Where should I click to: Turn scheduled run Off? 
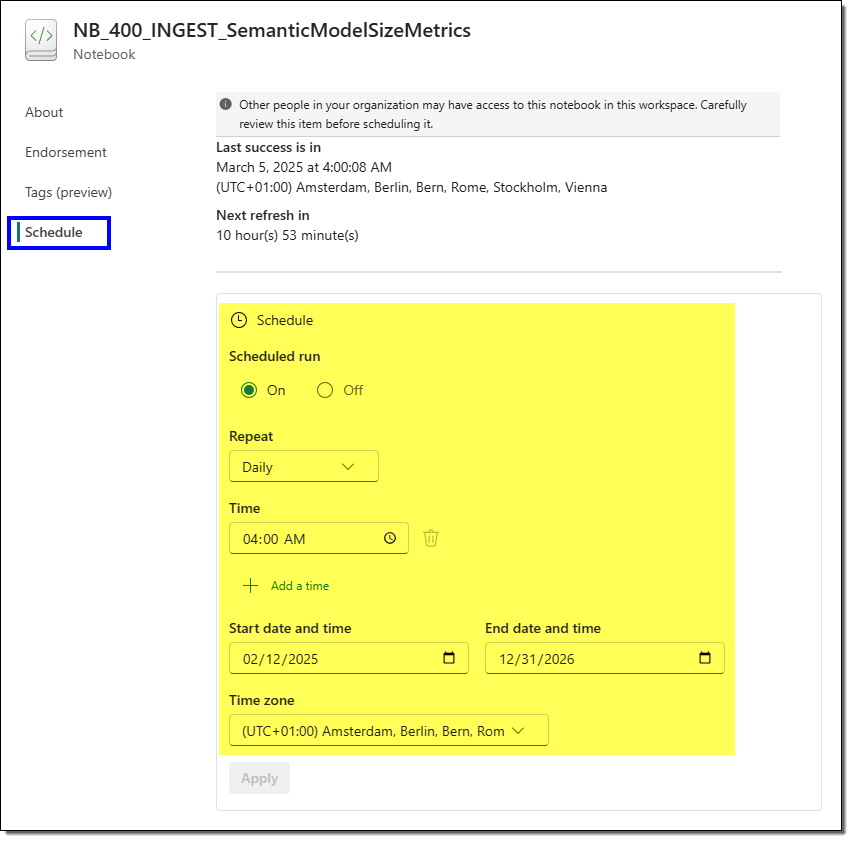click(x=325, y=390)
